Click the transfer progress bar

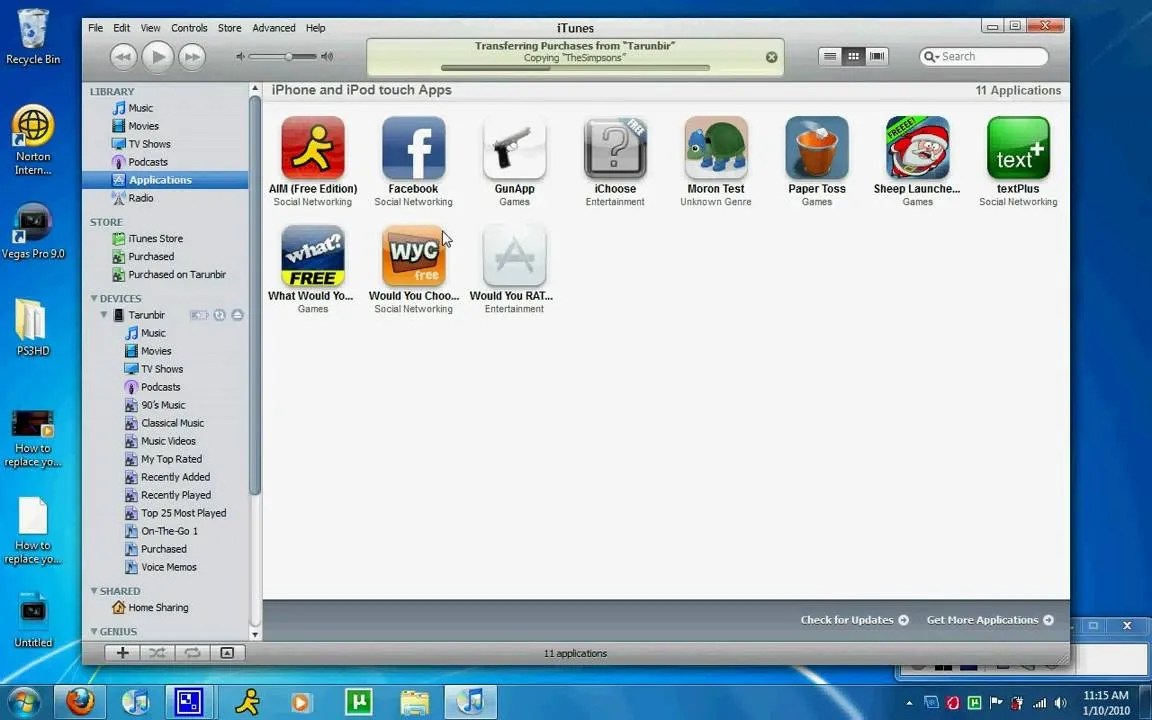pos(575,68)
